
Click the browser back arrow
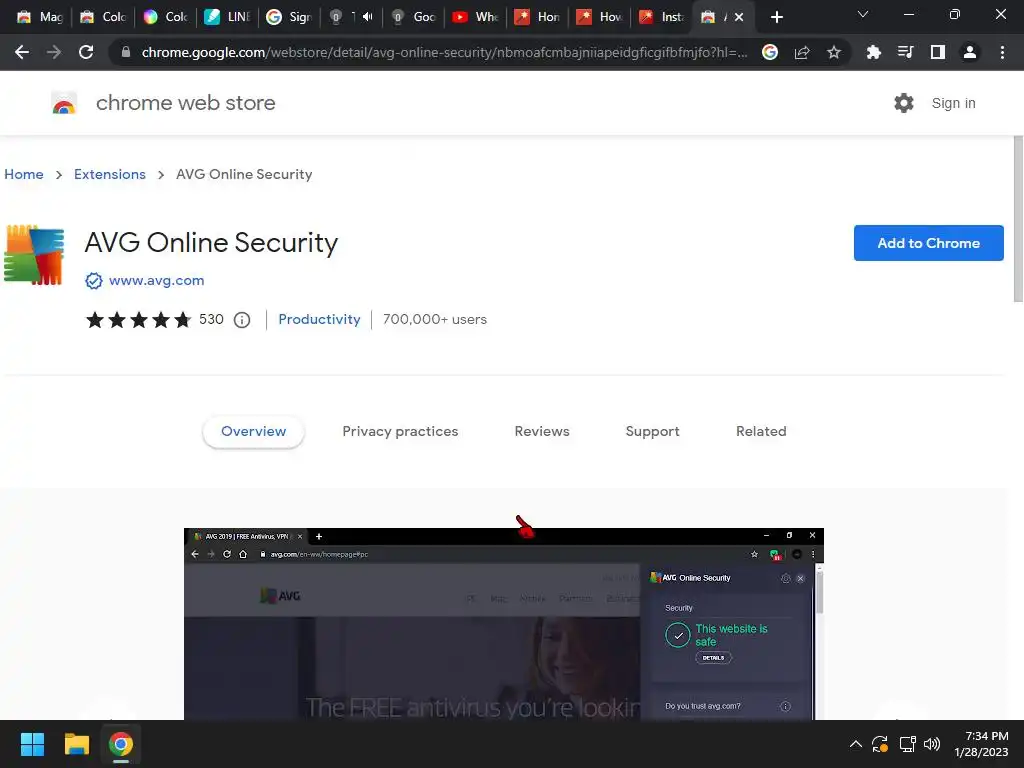point(22,52)
